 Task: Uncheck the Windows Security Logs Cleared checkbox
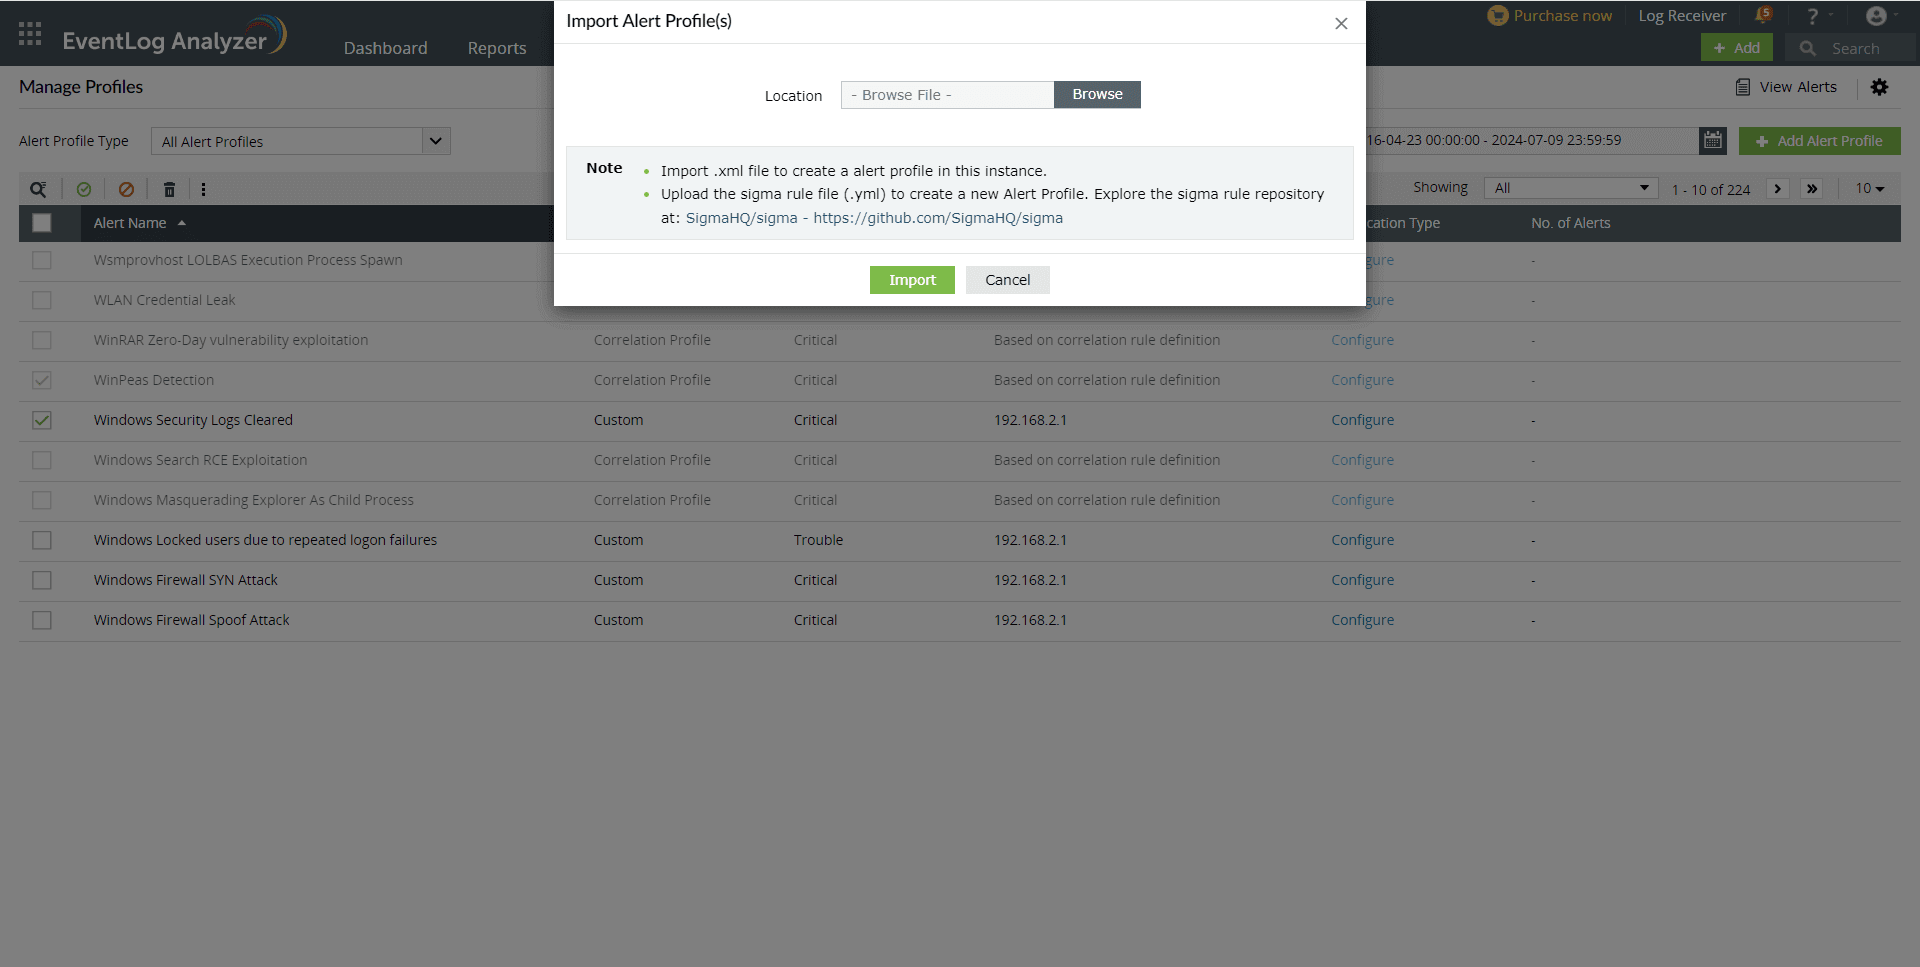42,420
